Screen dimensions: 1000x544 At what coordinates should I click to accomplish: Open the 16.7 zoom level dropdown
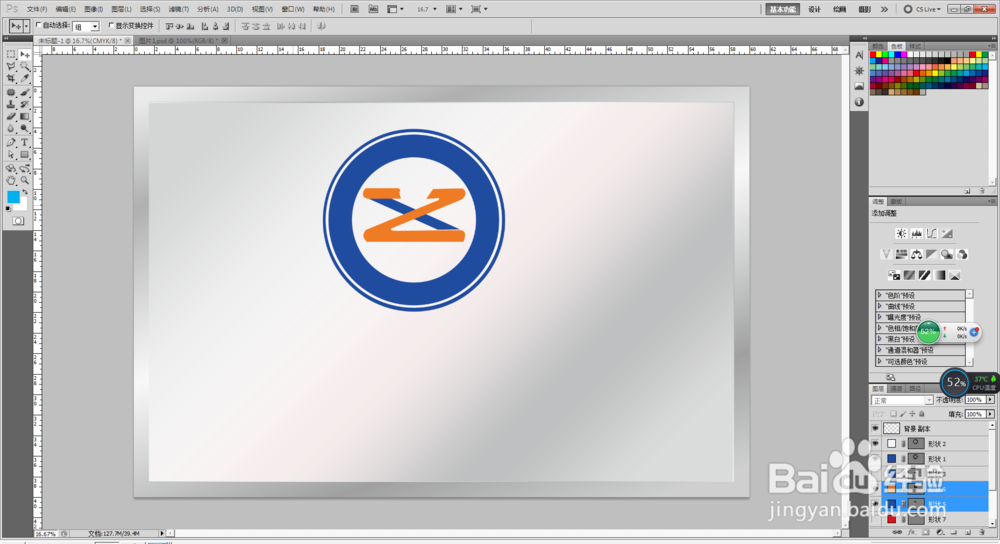(x=435, y=9)
